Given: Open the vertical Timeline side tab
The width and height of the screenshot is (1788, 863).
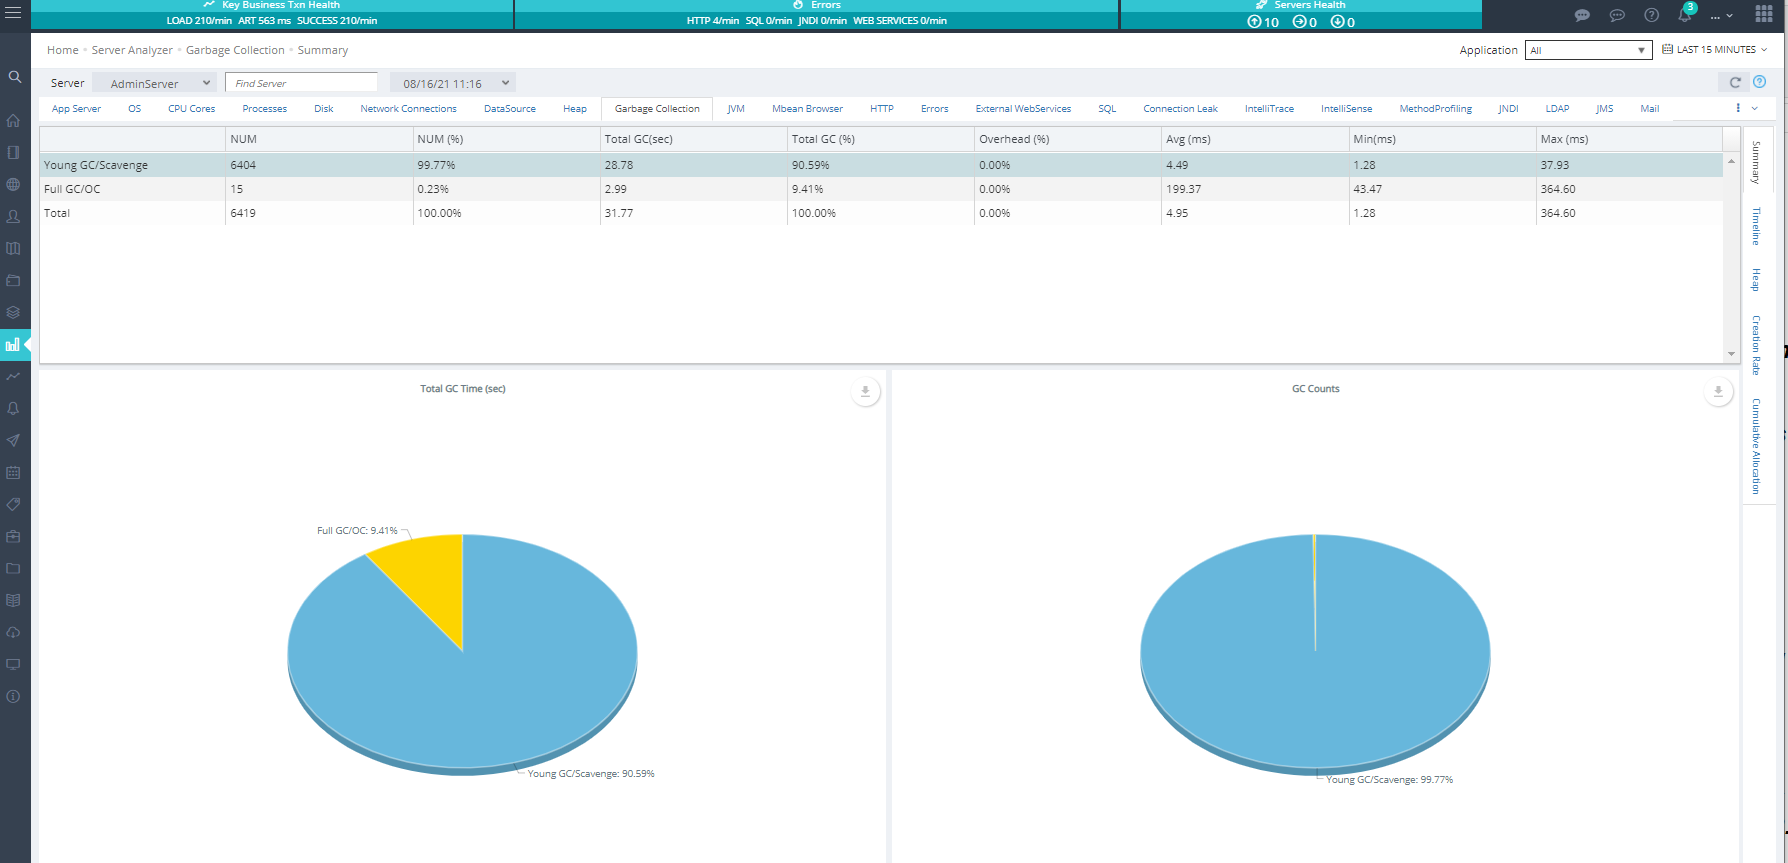Looking at the screenshot, I should (1756, 226).
